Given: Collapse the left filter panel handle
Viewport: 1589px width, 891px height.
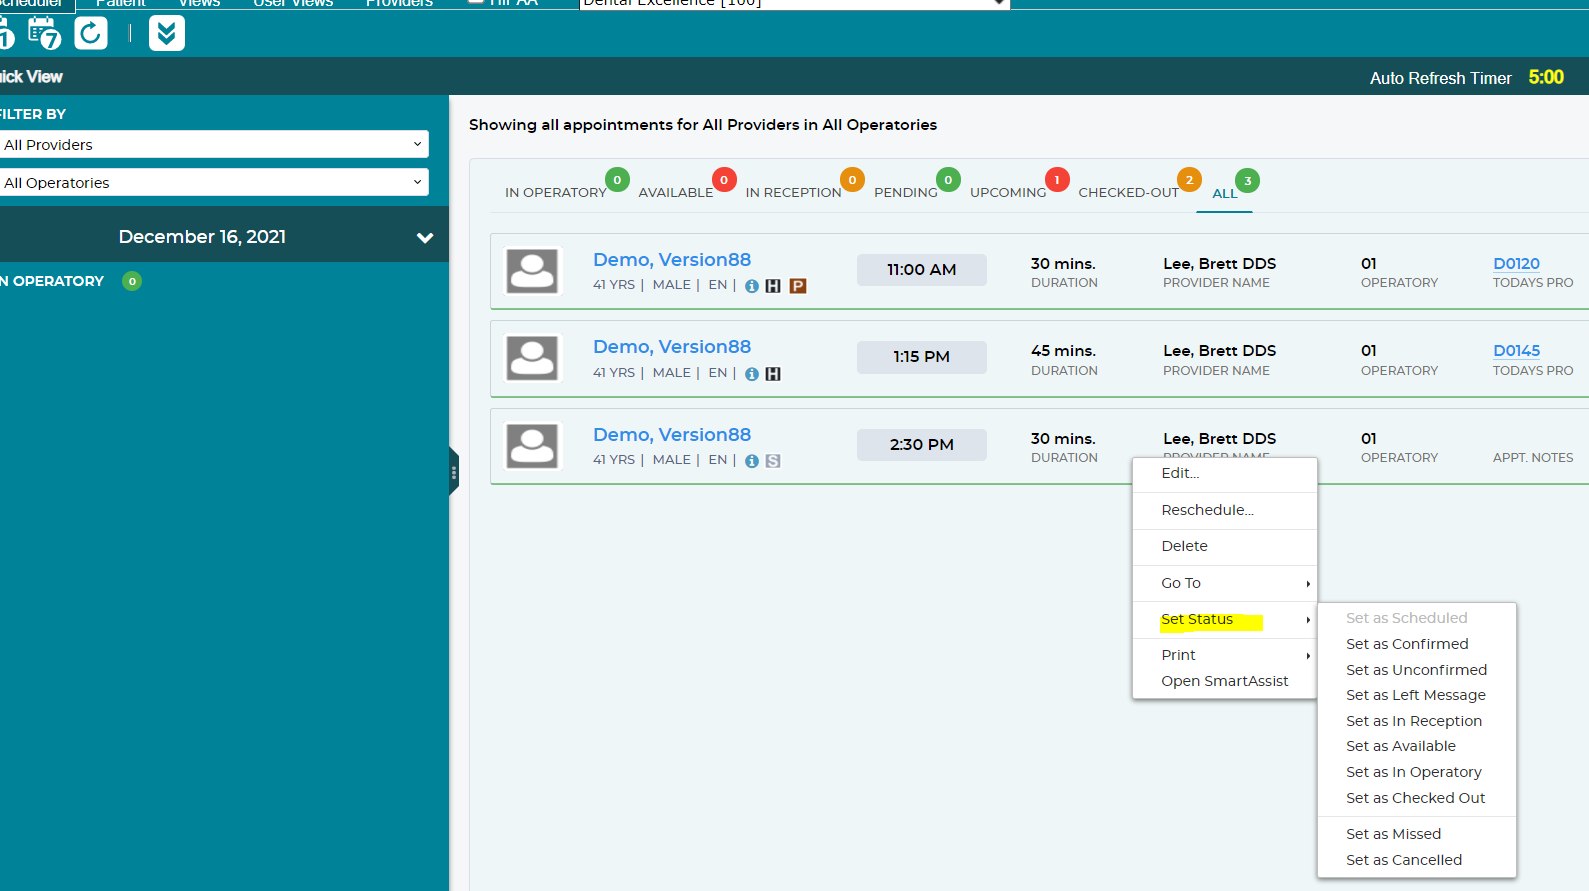Looking at the screenshot, I should coord(454,471).
